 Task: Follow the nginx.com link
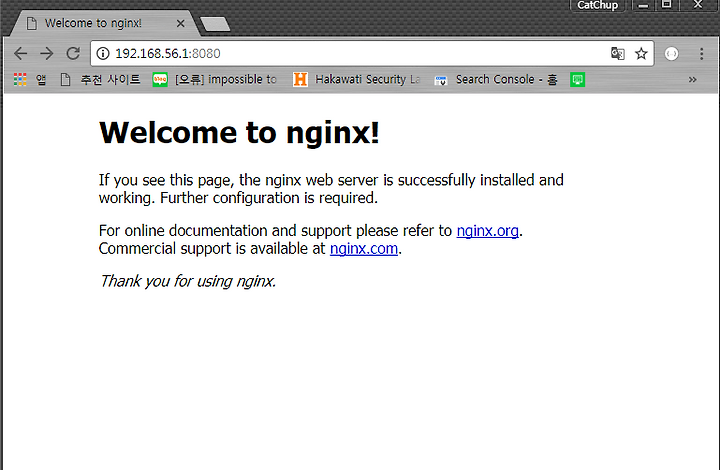point(364,248)
